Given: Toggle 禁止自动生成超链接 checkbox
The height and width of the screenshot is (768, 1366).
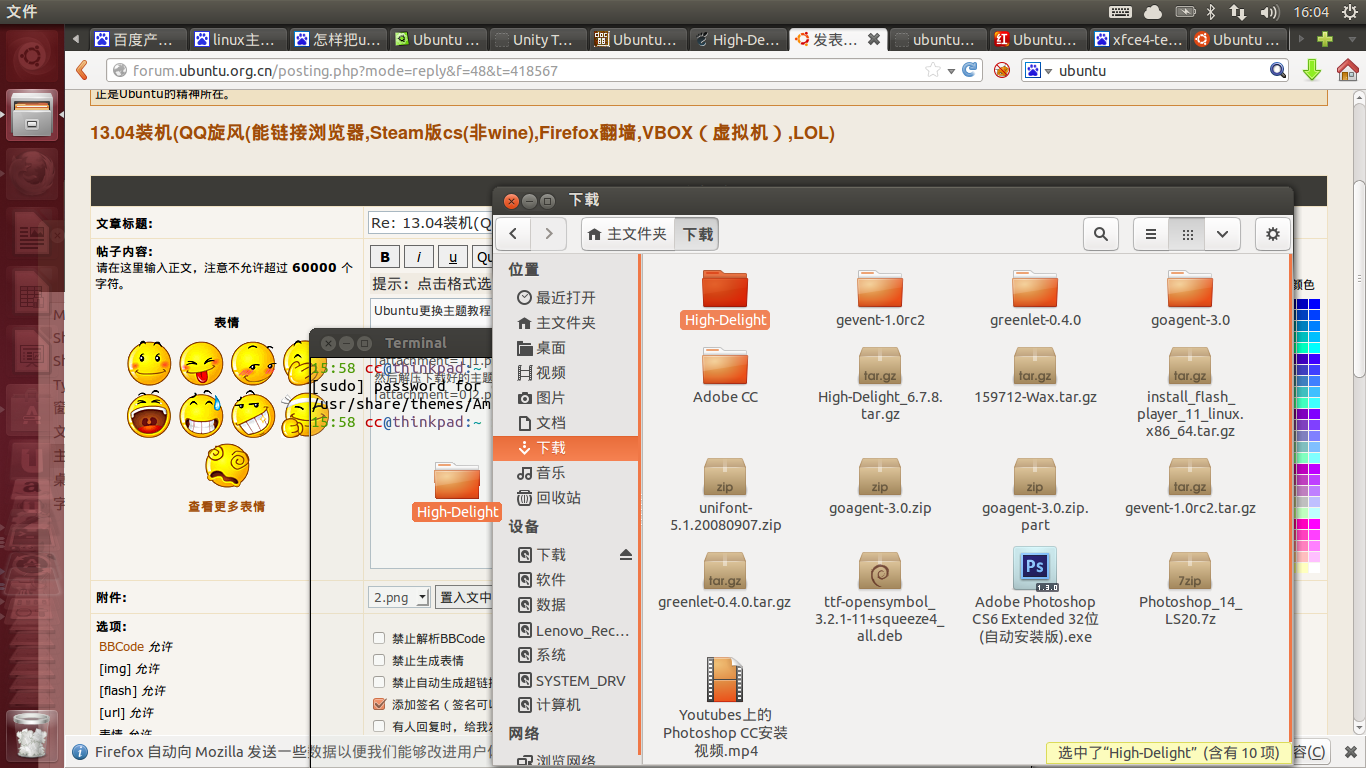Looking at the screenshot, I should pos(379,682).
